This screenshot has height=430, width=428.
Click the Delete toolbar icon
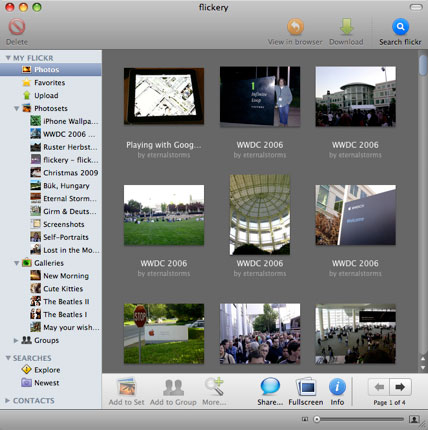click(x=17, y=27)
